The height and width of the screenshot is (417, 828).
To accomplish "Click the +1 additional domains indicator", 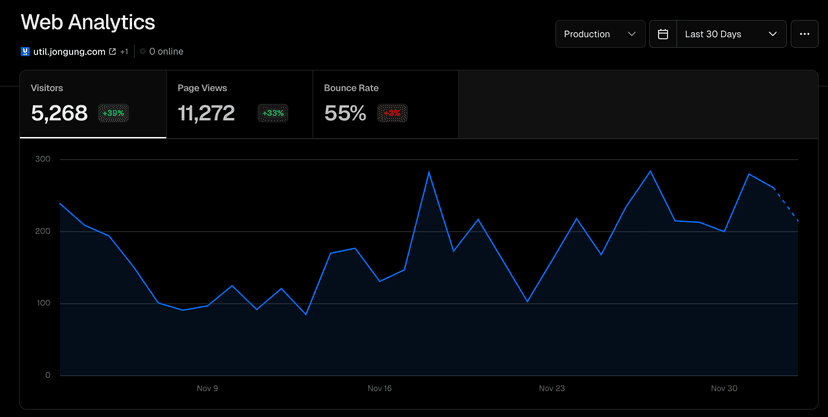I will 124,51.
